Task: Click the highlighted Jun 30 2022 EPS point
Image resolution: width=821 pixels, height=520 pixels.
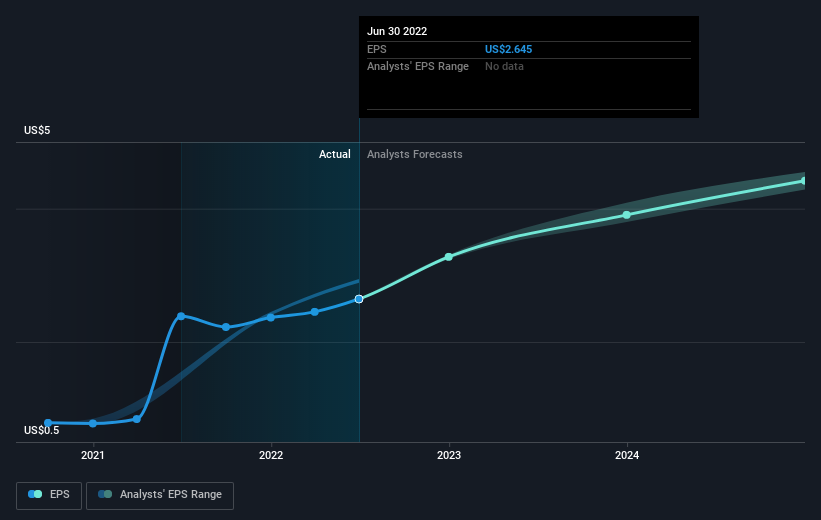Action: [x=359, y=299]
